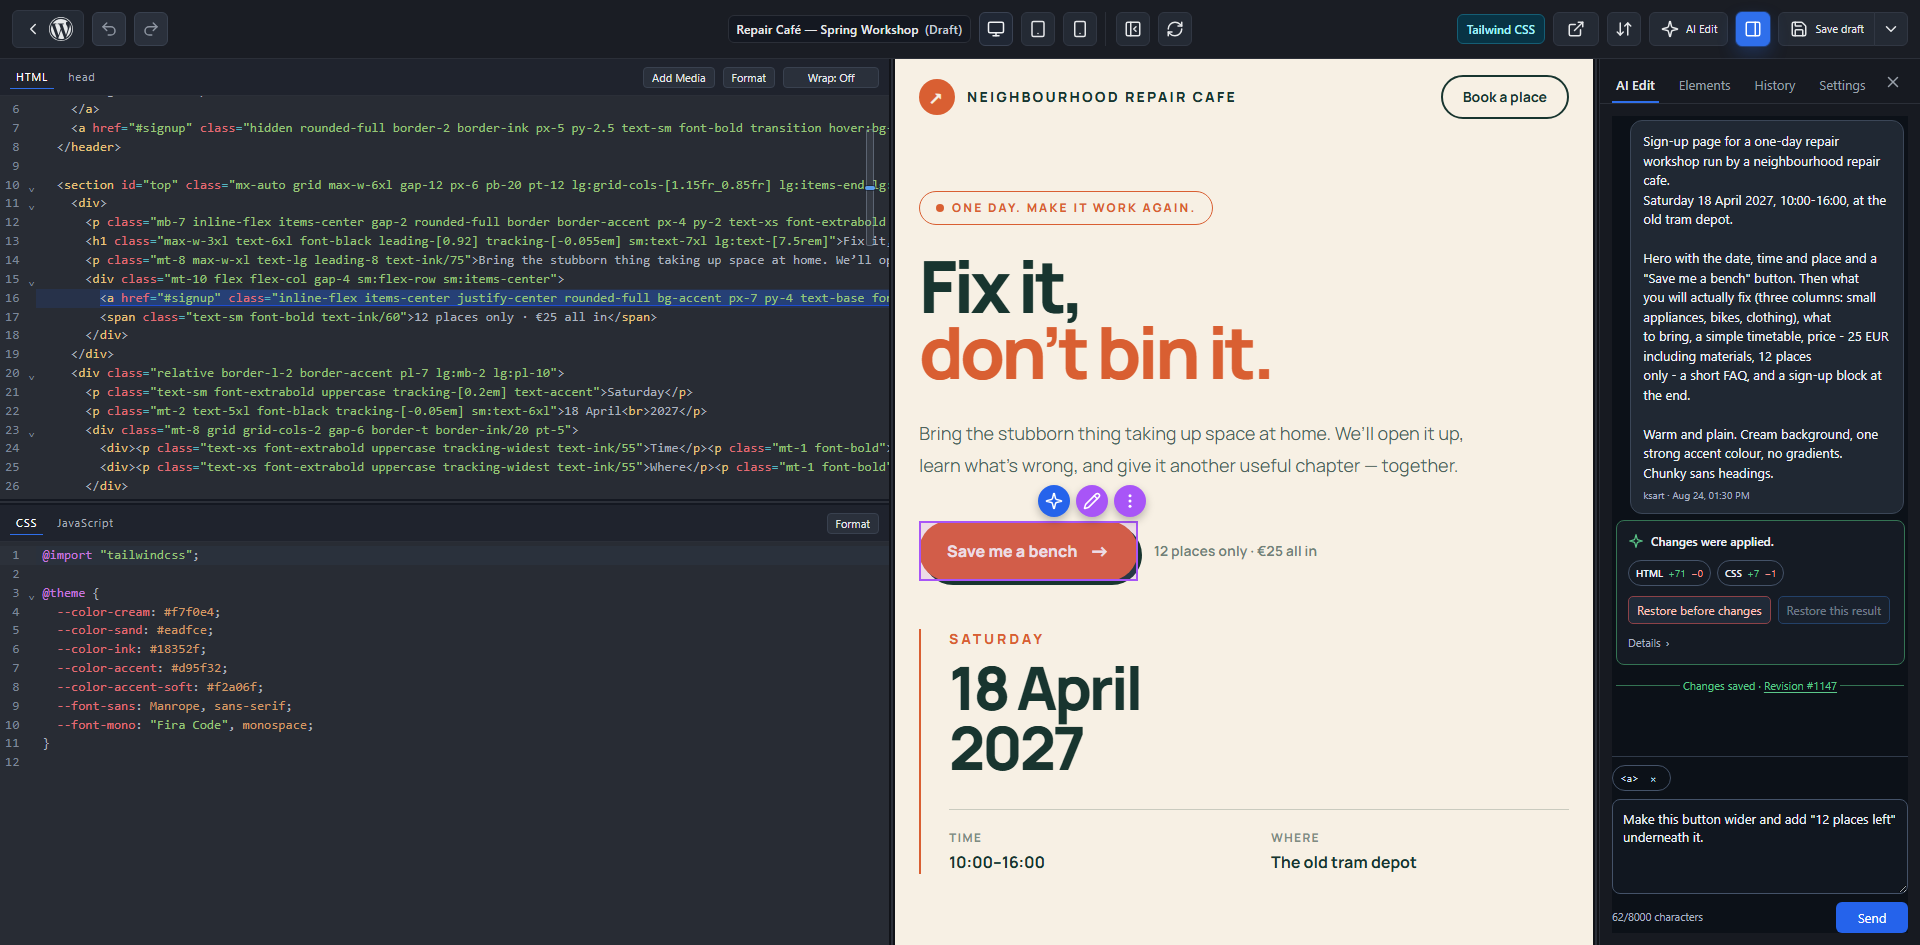Open preview in a new tab
The width and height of the screenshot is (1920, 945).
click(1576, 29)
